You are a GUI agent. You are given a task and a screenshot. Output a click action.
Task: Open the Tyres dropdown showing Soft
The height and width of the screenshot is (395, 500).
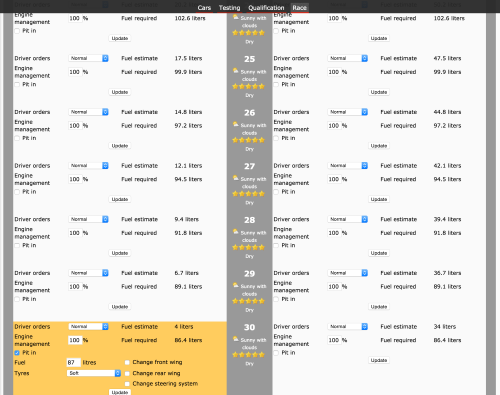pos(94,373)
